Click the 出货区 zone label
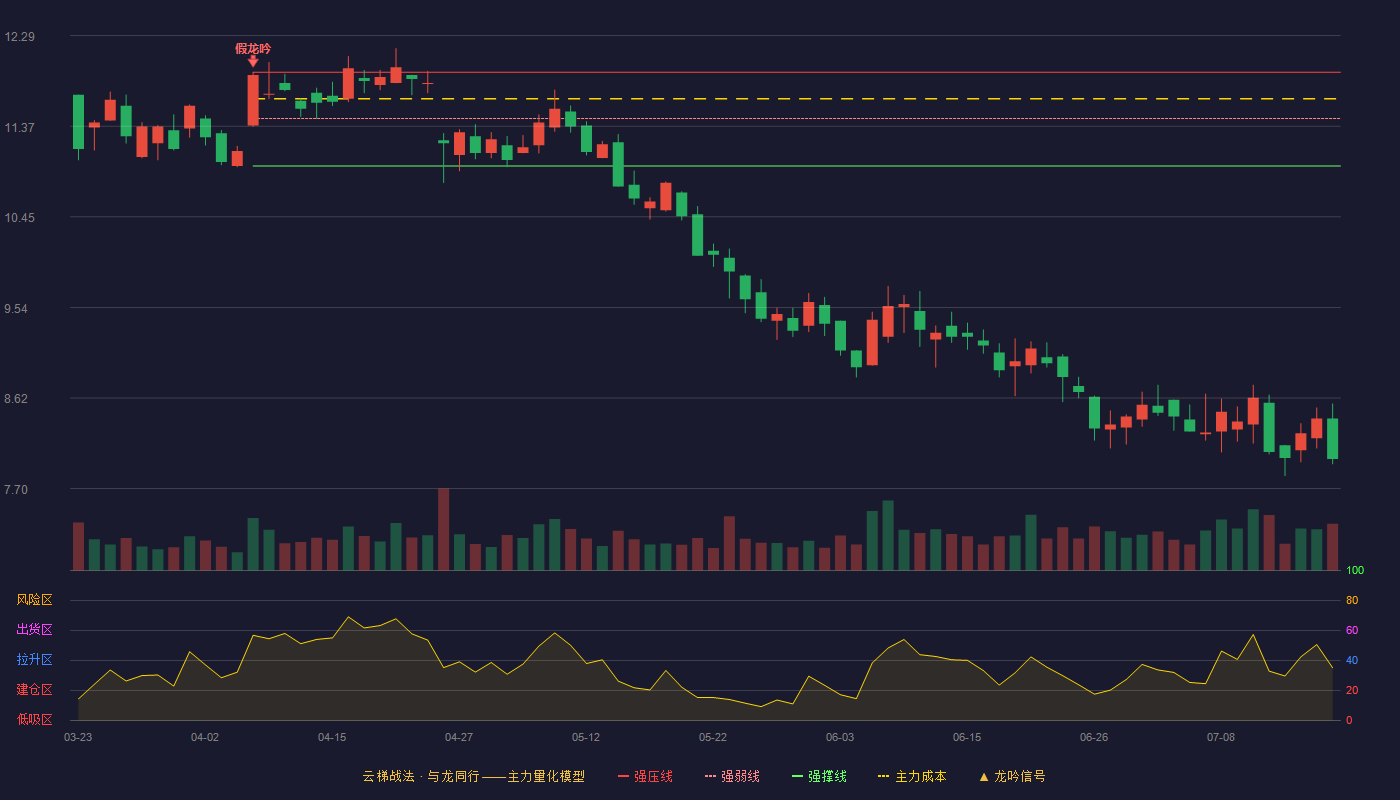The height and width of the screenshot is (800, 1400). coord(34,630)
